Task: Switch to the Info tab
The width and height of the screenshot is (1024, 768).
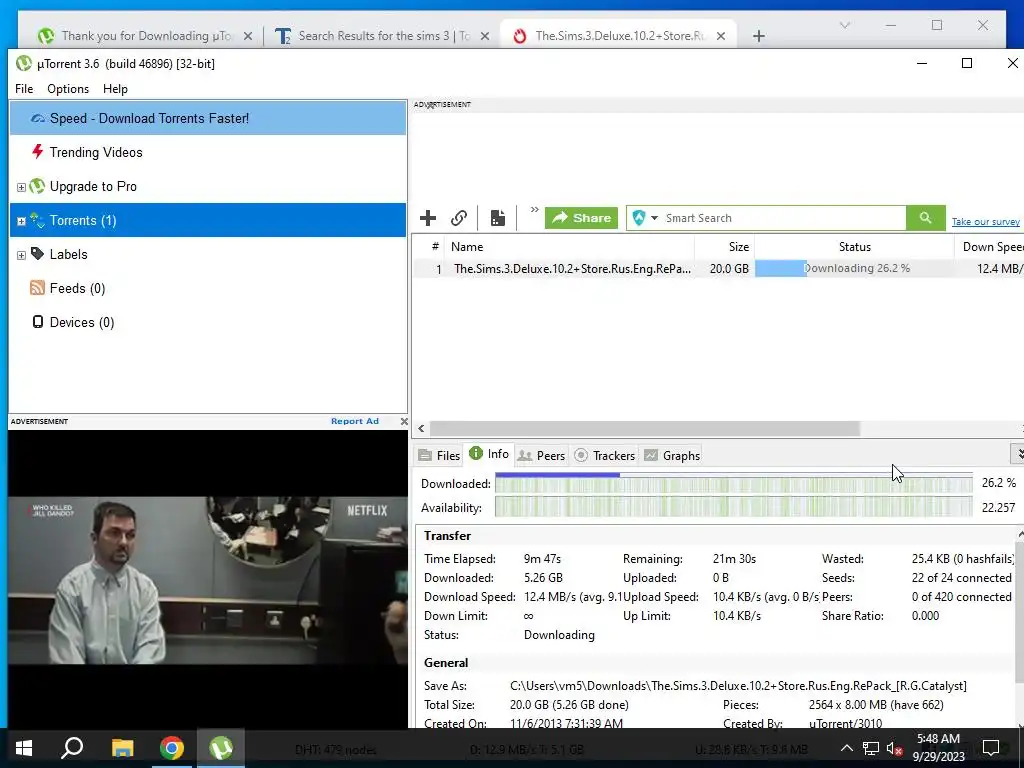Action: [489, 454]
